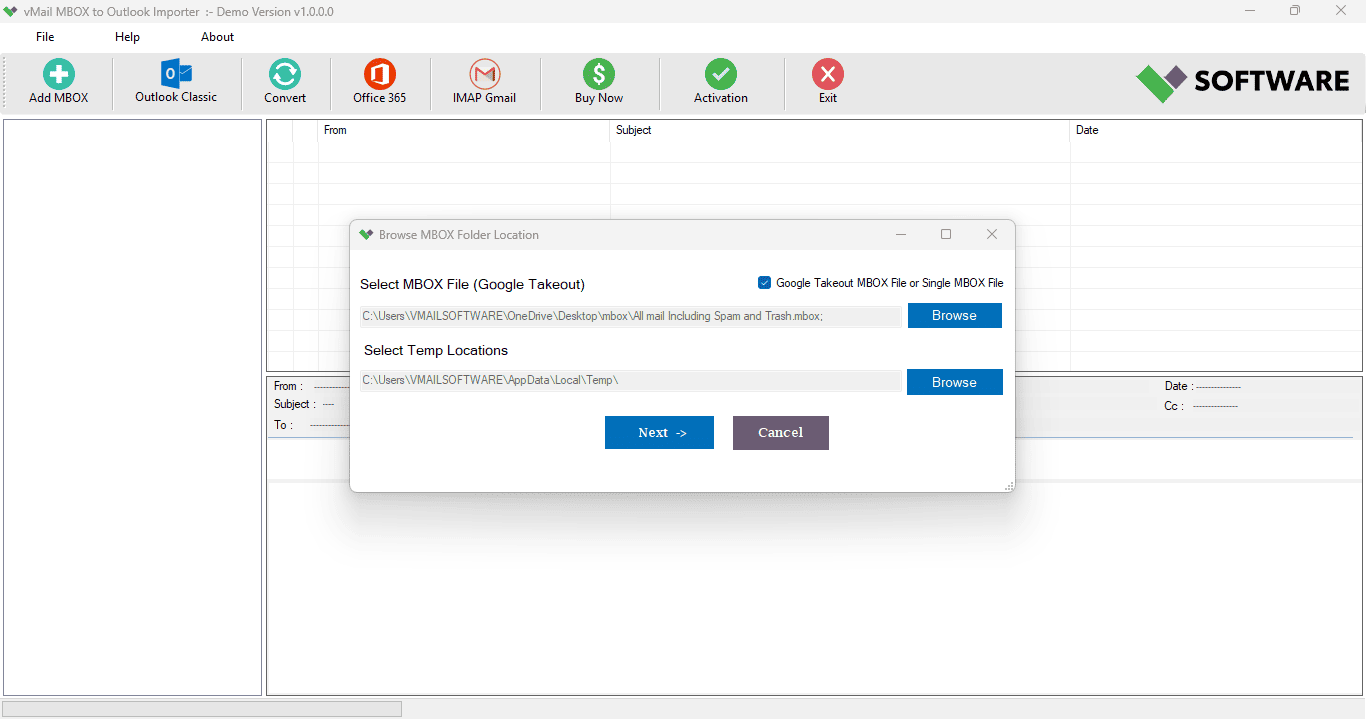Browse for the MBOX file
This screenshot has width=1366, height=720.
coord(954,316)
